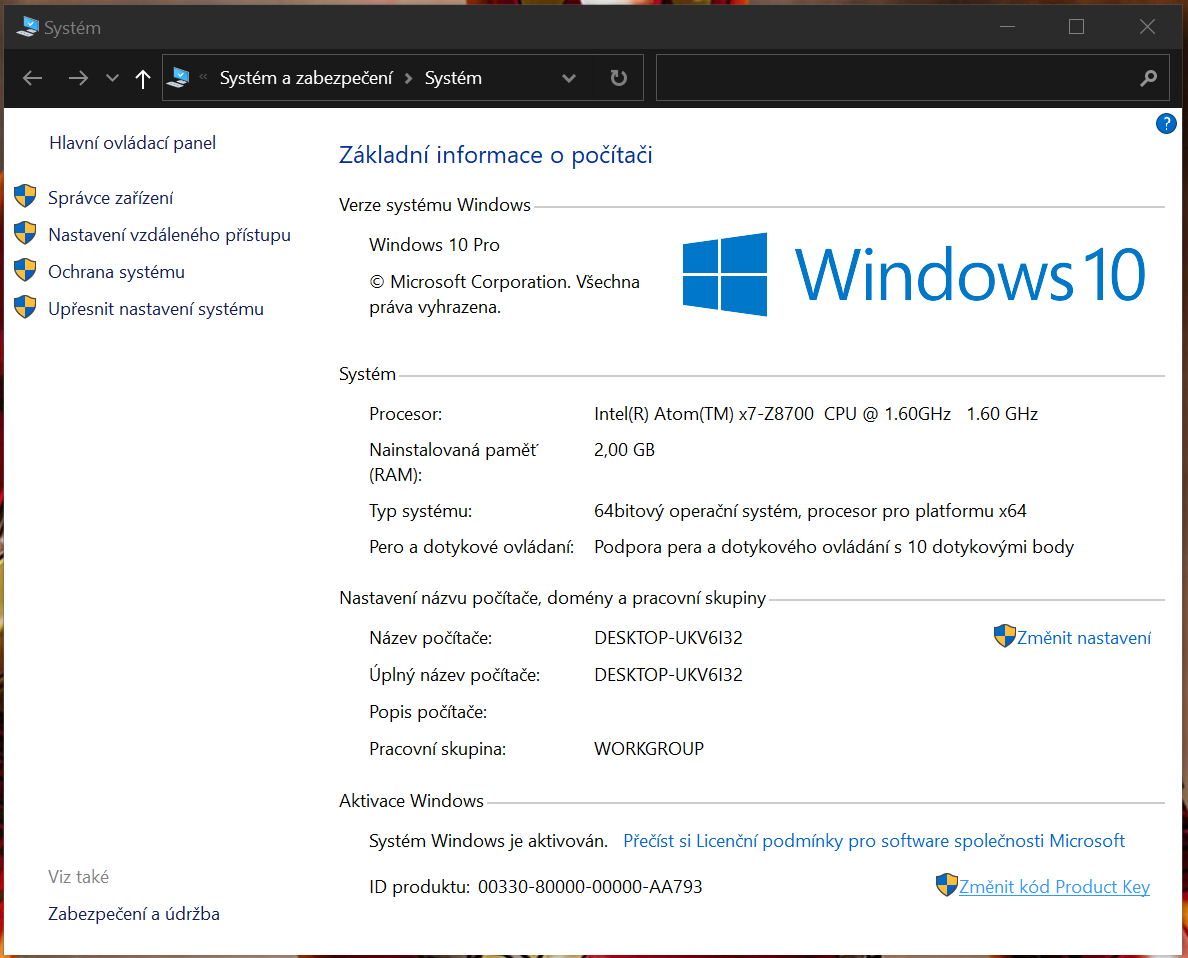Open 'Přečíst si Licenční podmínky' link

[874, 841]
